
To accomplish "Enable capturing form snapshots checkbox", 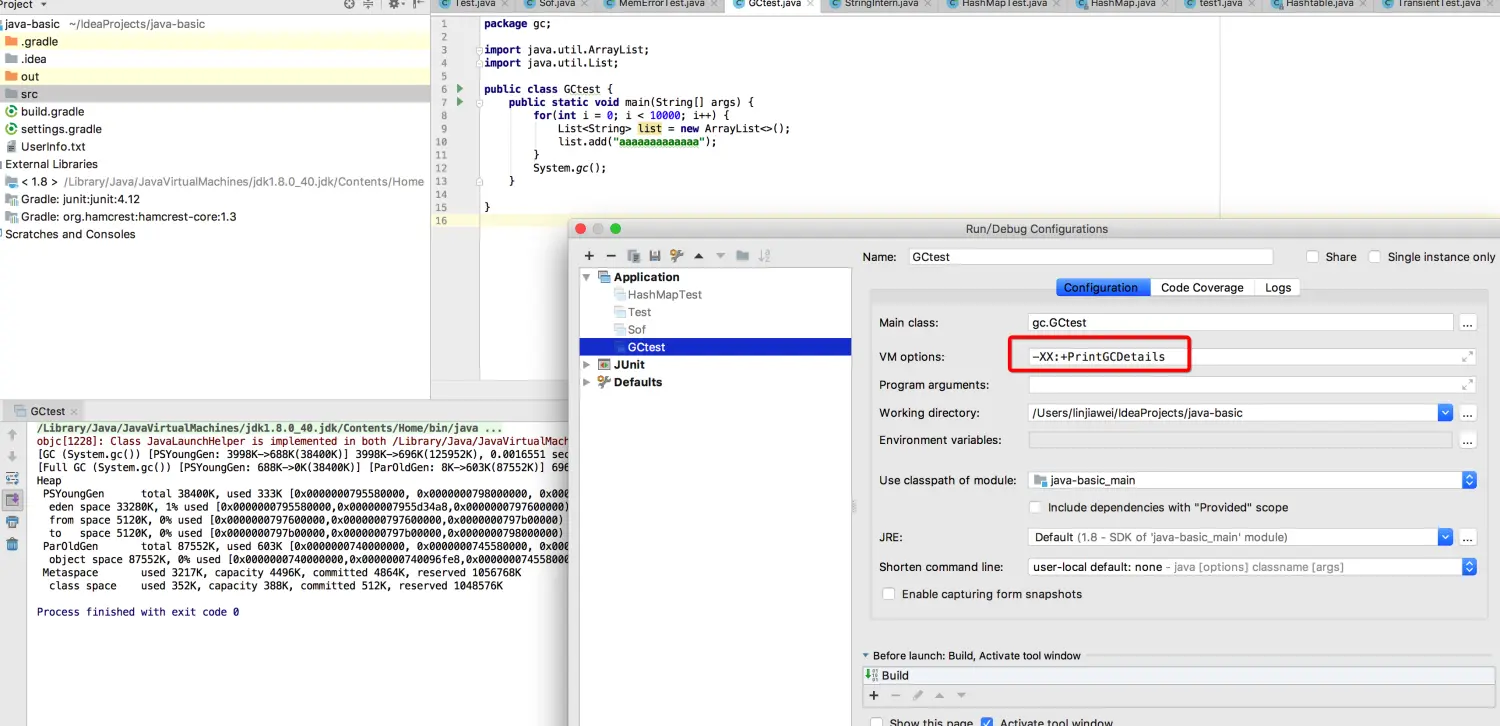I will click(888, 594).
